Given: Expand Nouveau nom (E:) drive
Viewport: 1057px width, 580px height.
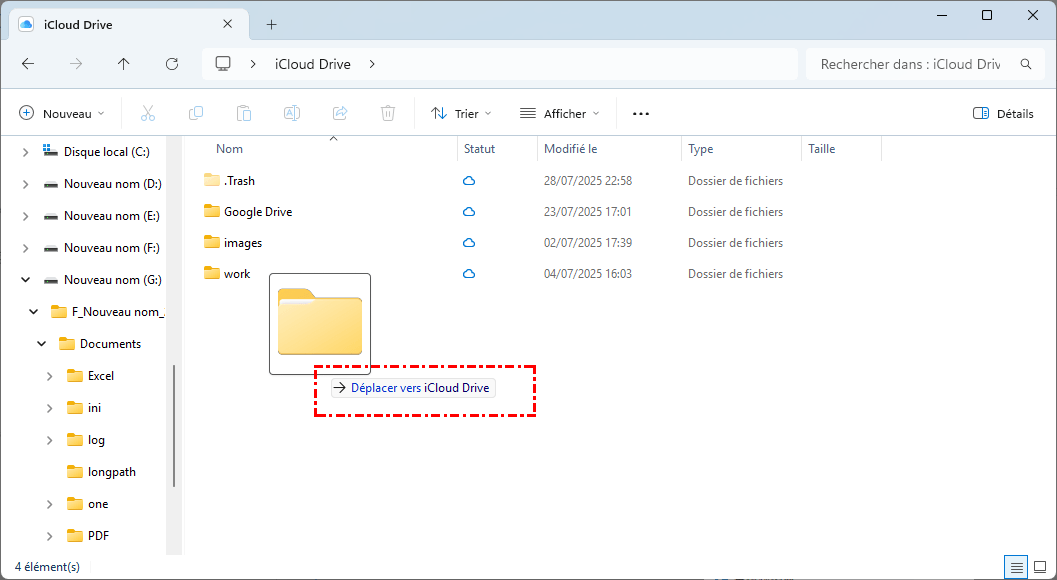Looking at the screenshot, I should [x=26, y=216].
